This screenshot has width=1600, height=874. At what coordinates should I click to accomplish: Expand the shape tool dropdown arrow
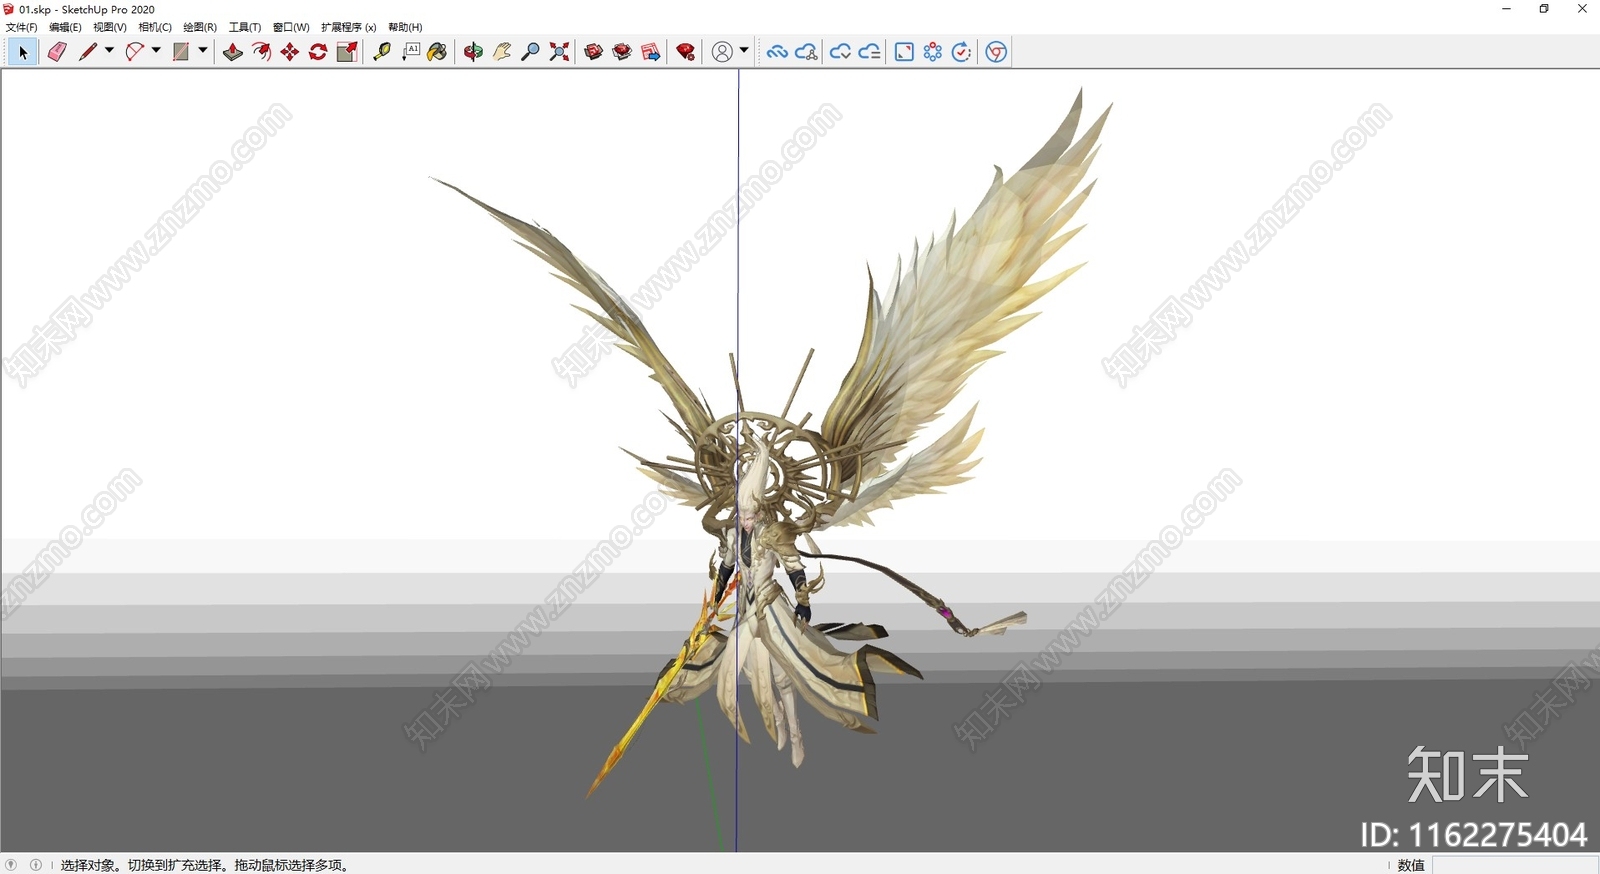(203, 51)
